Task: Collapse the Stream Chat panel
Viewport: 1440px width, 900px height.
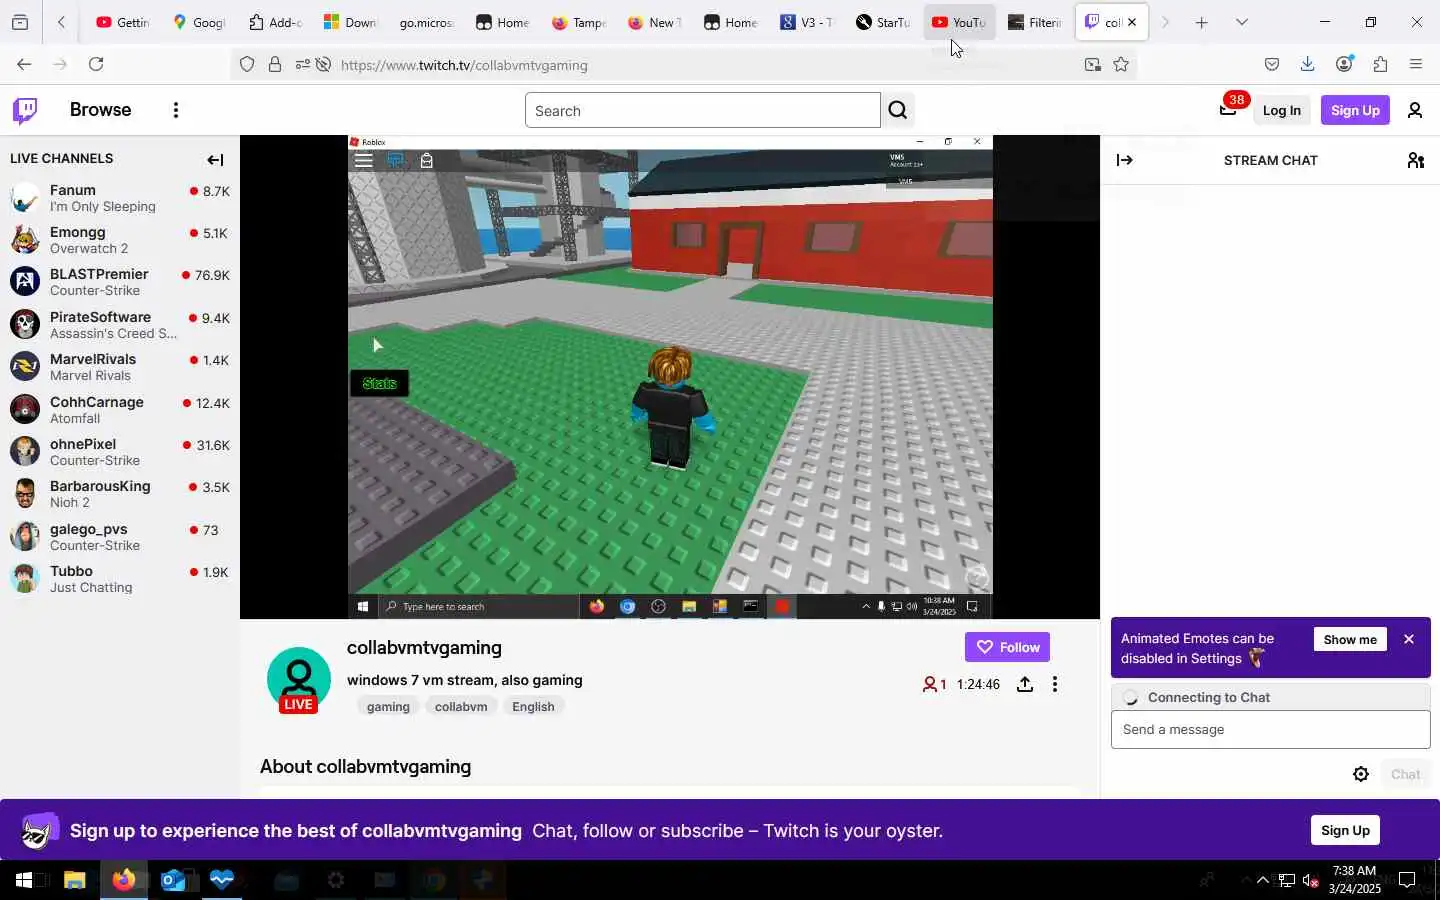Action: [x=1125, y=160]
